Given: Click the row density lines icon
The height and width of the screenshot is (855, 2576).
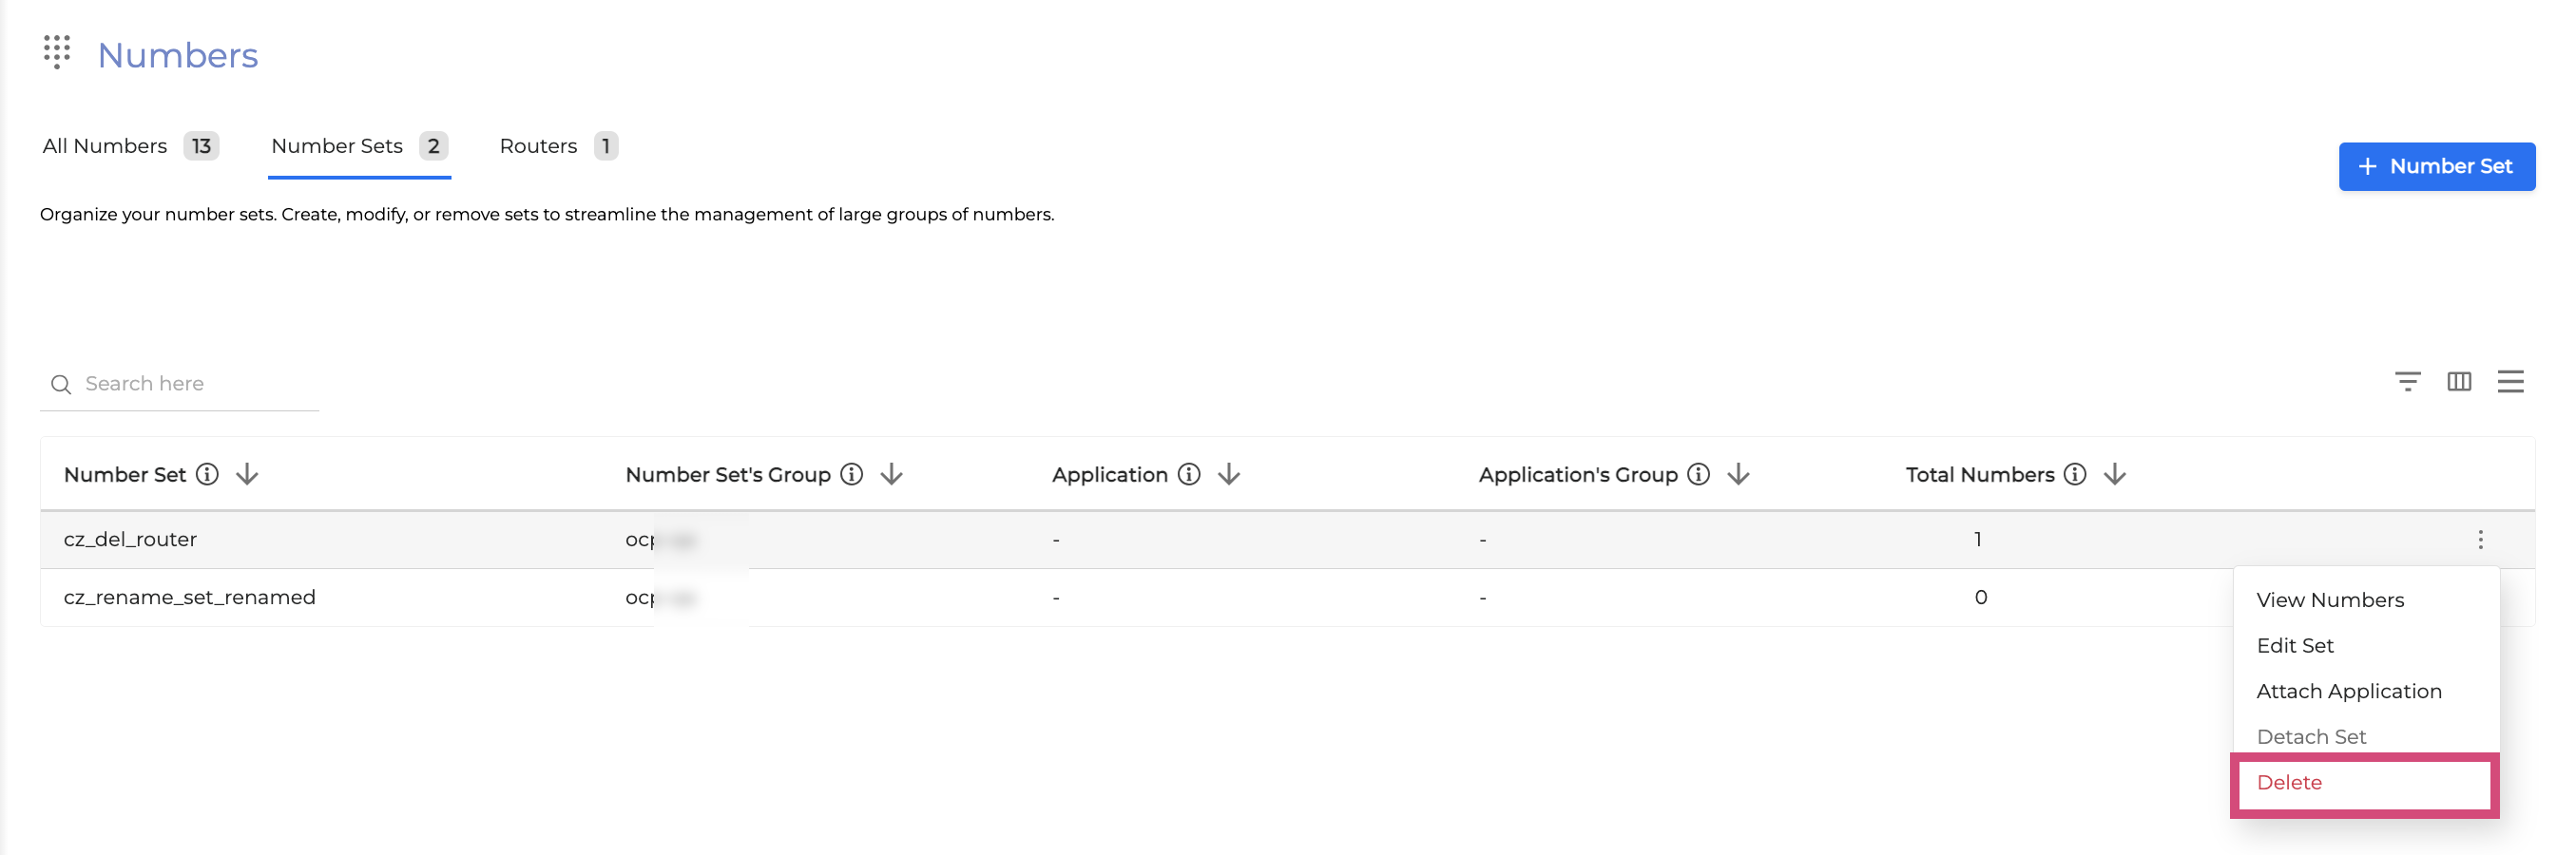Looking at the screenshot, I should 2510,381.
